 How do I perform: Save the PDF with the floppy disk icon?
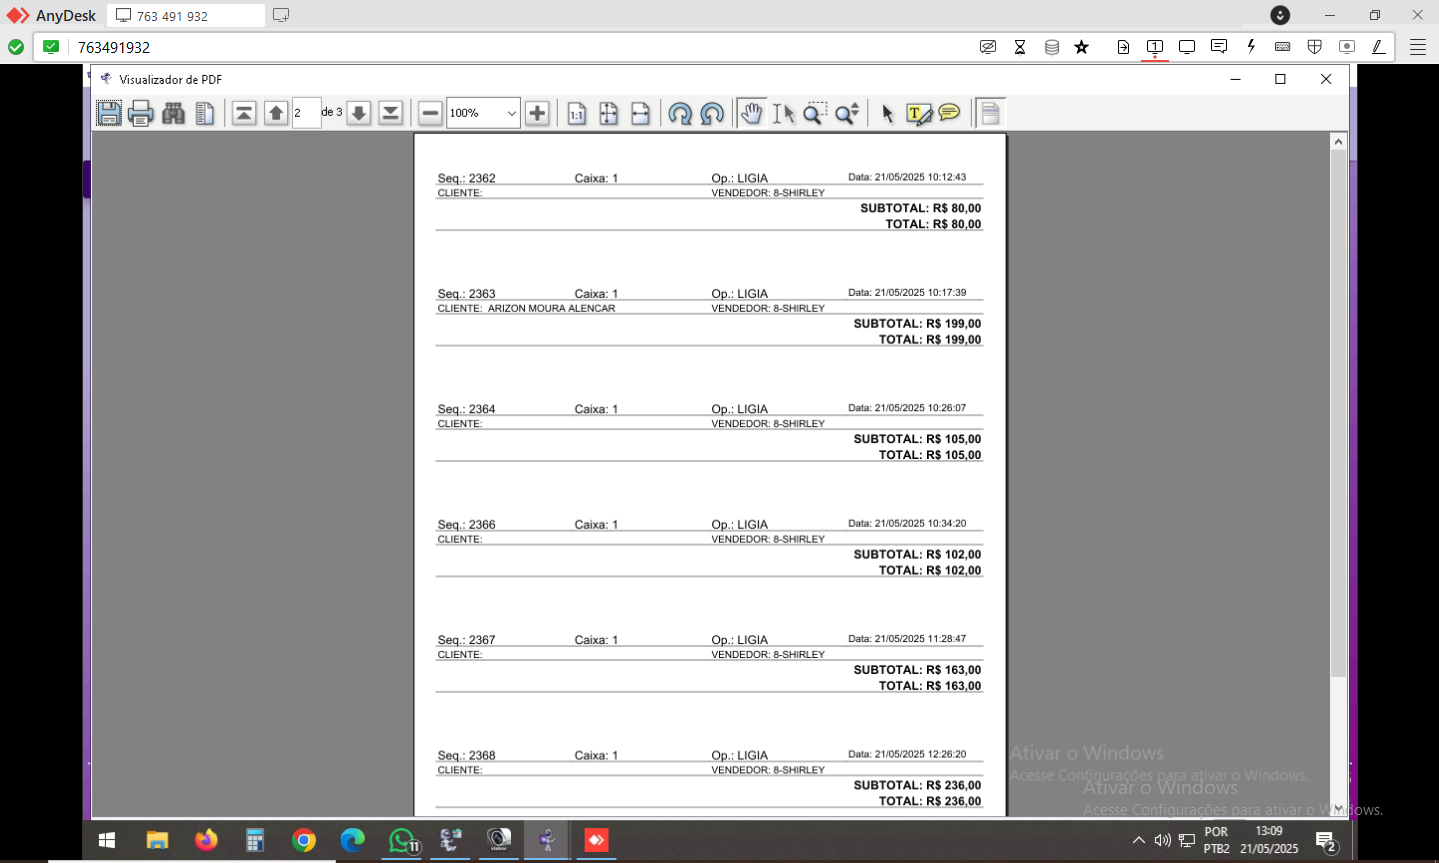coord(109,113)
